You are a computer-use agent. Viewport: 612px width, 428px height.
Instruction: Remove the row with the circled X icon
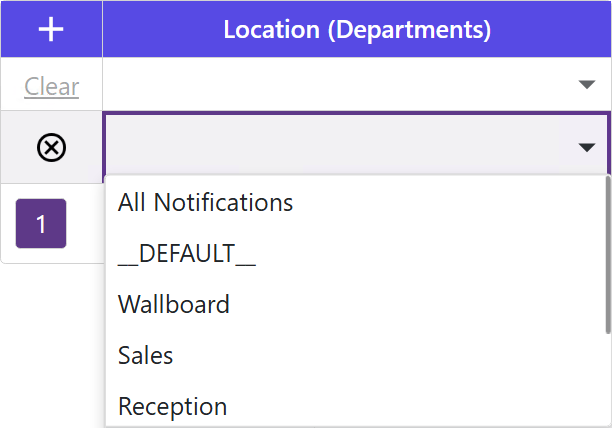[x=51, y=148]
